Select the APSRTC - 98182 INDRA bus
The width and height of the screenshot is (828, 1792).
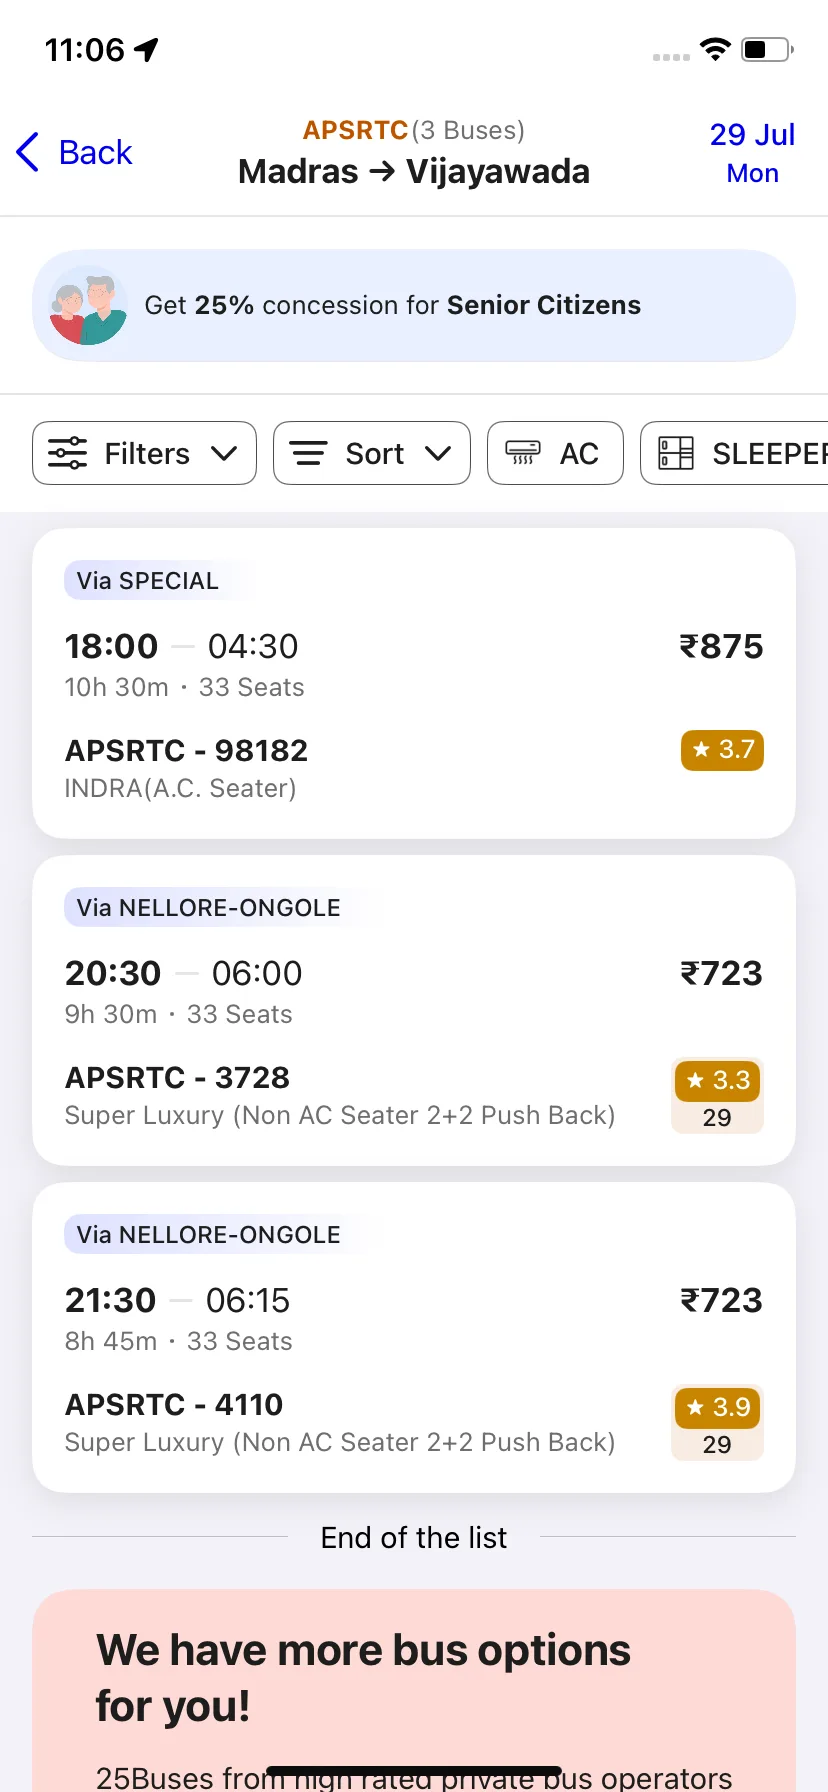pyautogui.click(x=414, y=683)
